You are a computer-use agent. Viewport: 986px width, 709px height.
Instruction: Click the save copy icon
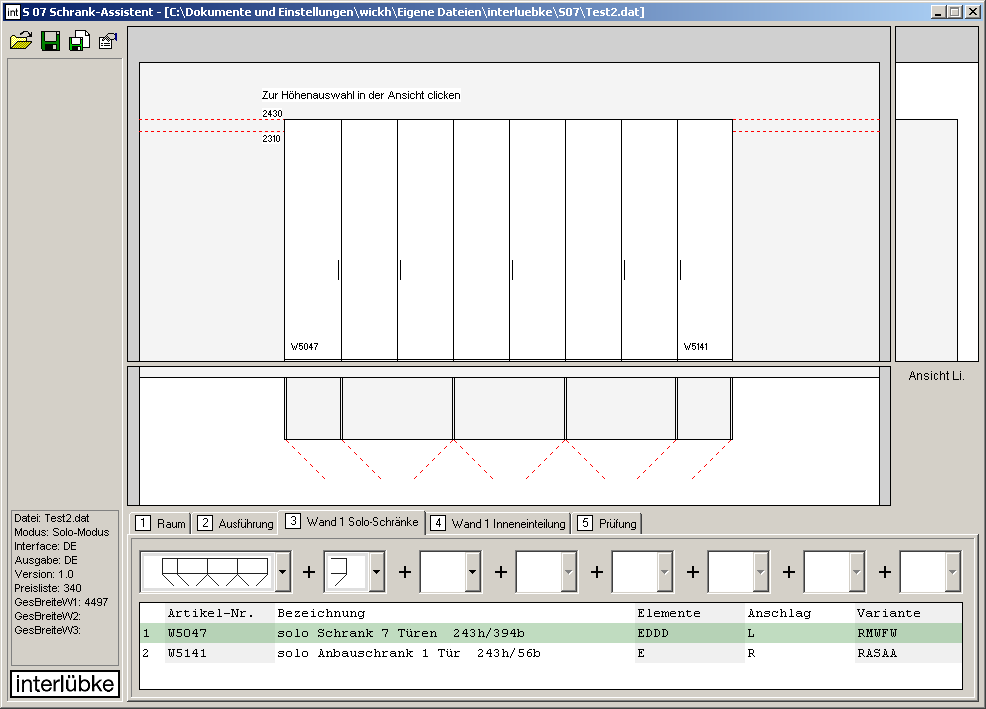pos(79,41)
